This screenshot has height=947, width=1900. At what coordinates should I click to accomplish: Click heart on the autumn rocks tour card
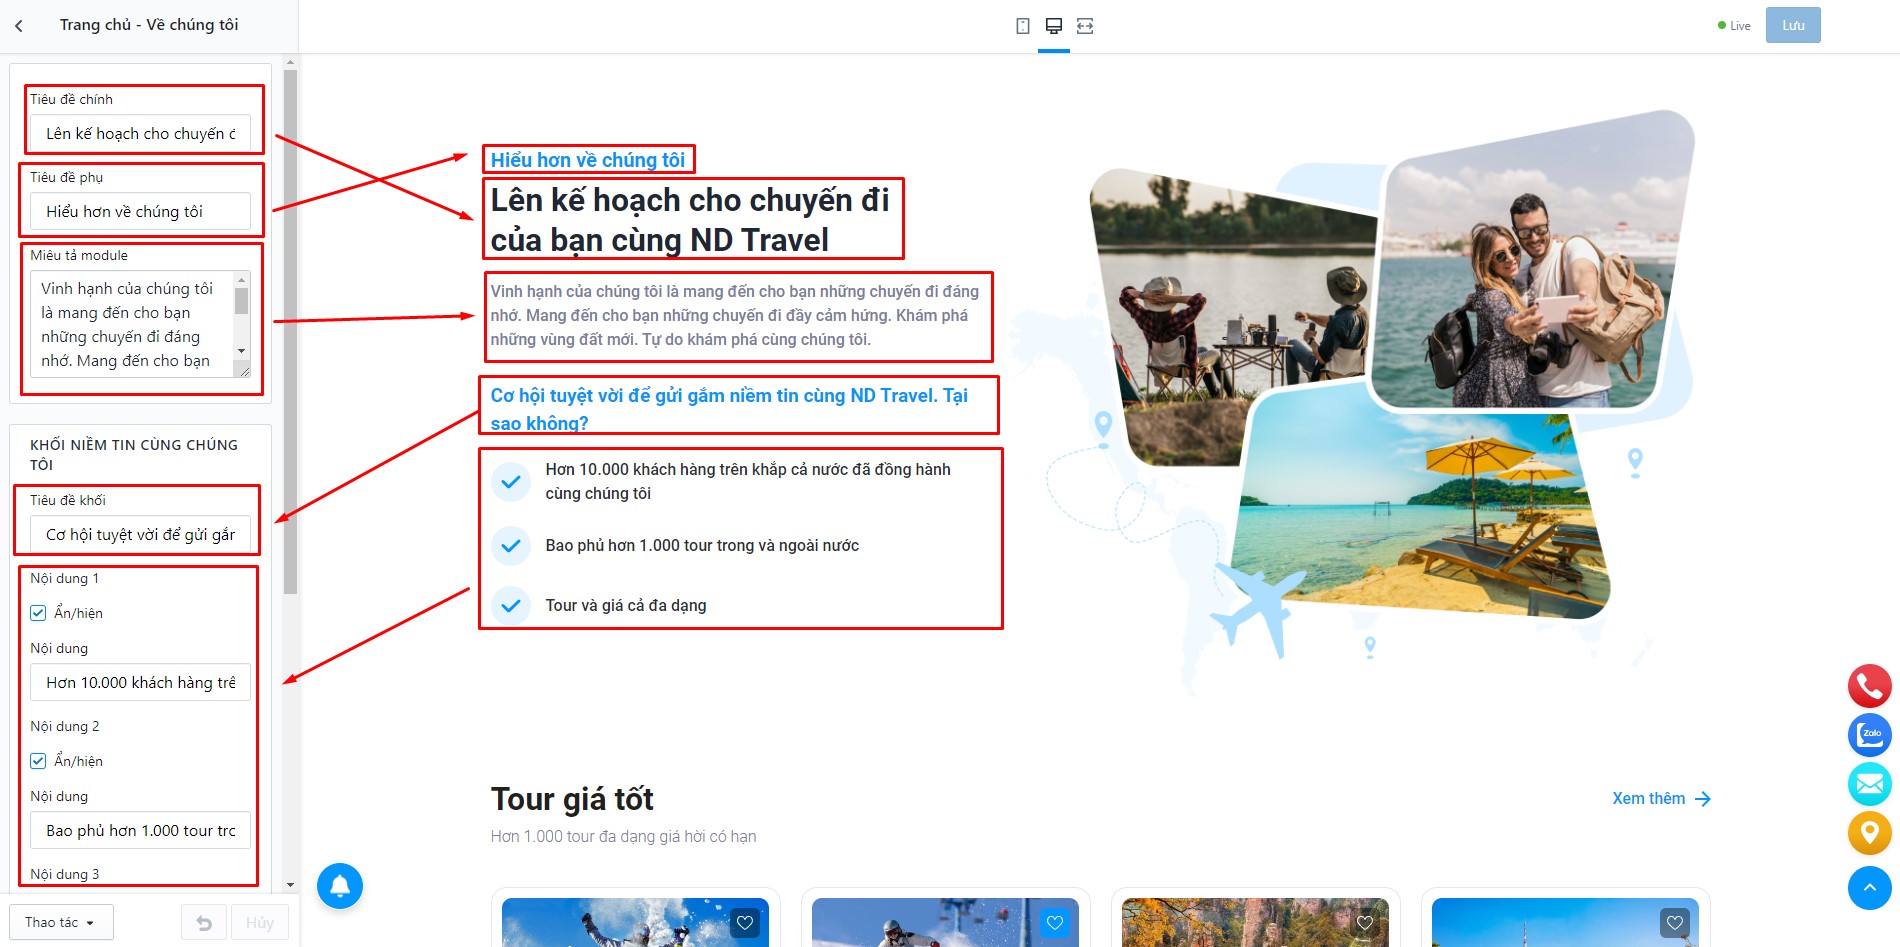click(x=1365, y=923)
